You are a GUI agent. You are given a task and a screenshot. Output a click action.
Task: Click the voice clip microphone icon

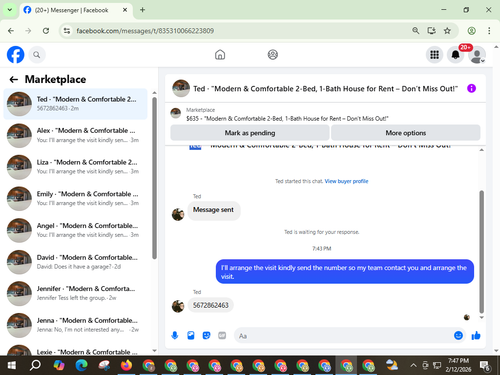point(175,335)
